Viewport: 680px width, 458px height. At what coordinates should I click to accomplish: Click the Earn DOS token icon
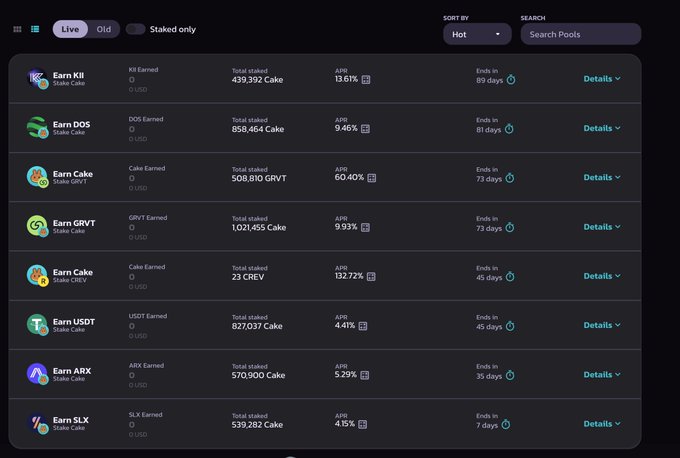tap(37, 128)
